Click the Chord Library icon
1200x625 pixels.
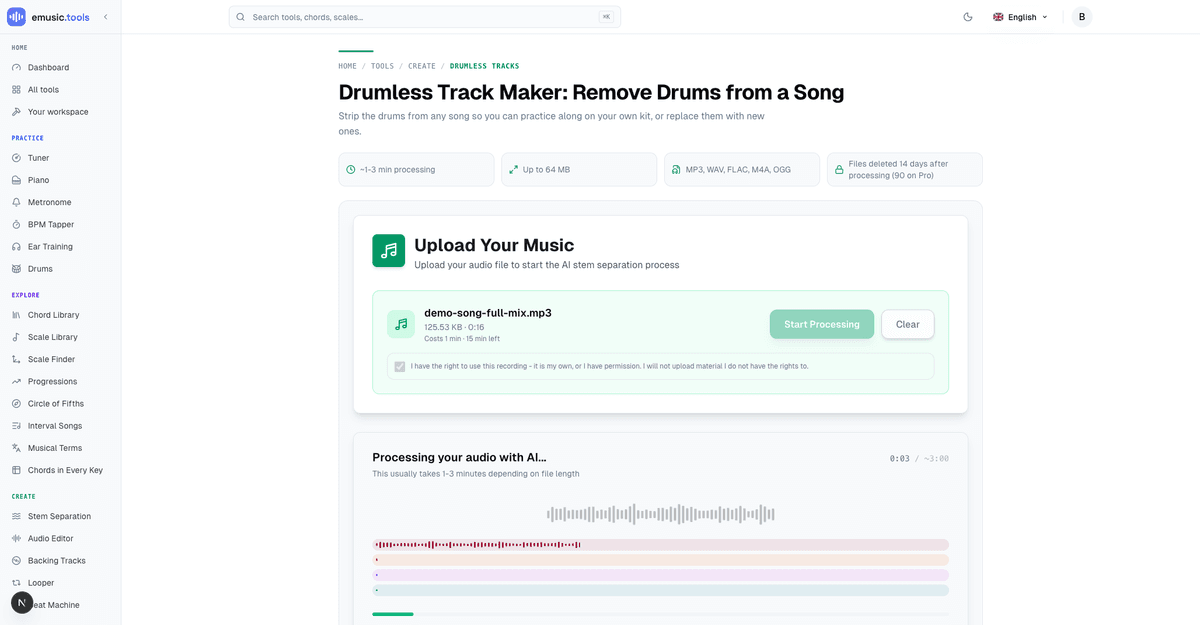[16, 315]
